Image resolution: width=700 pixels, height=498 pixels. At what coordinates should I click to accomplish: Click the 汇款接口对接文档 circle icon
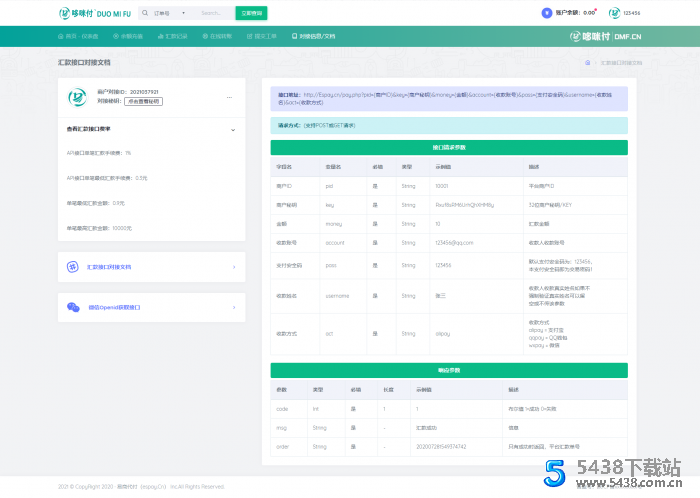click(x=72, y=267)
